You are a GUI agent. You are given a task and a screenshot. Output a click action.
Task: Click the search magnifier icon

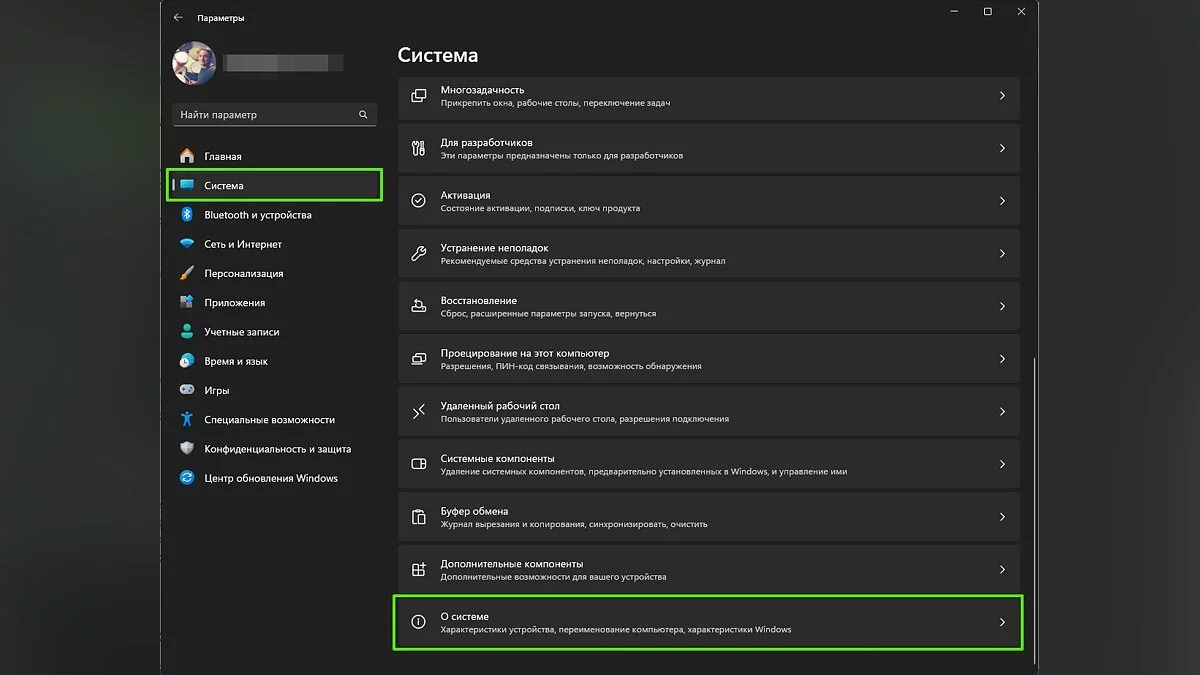[364, 115]
